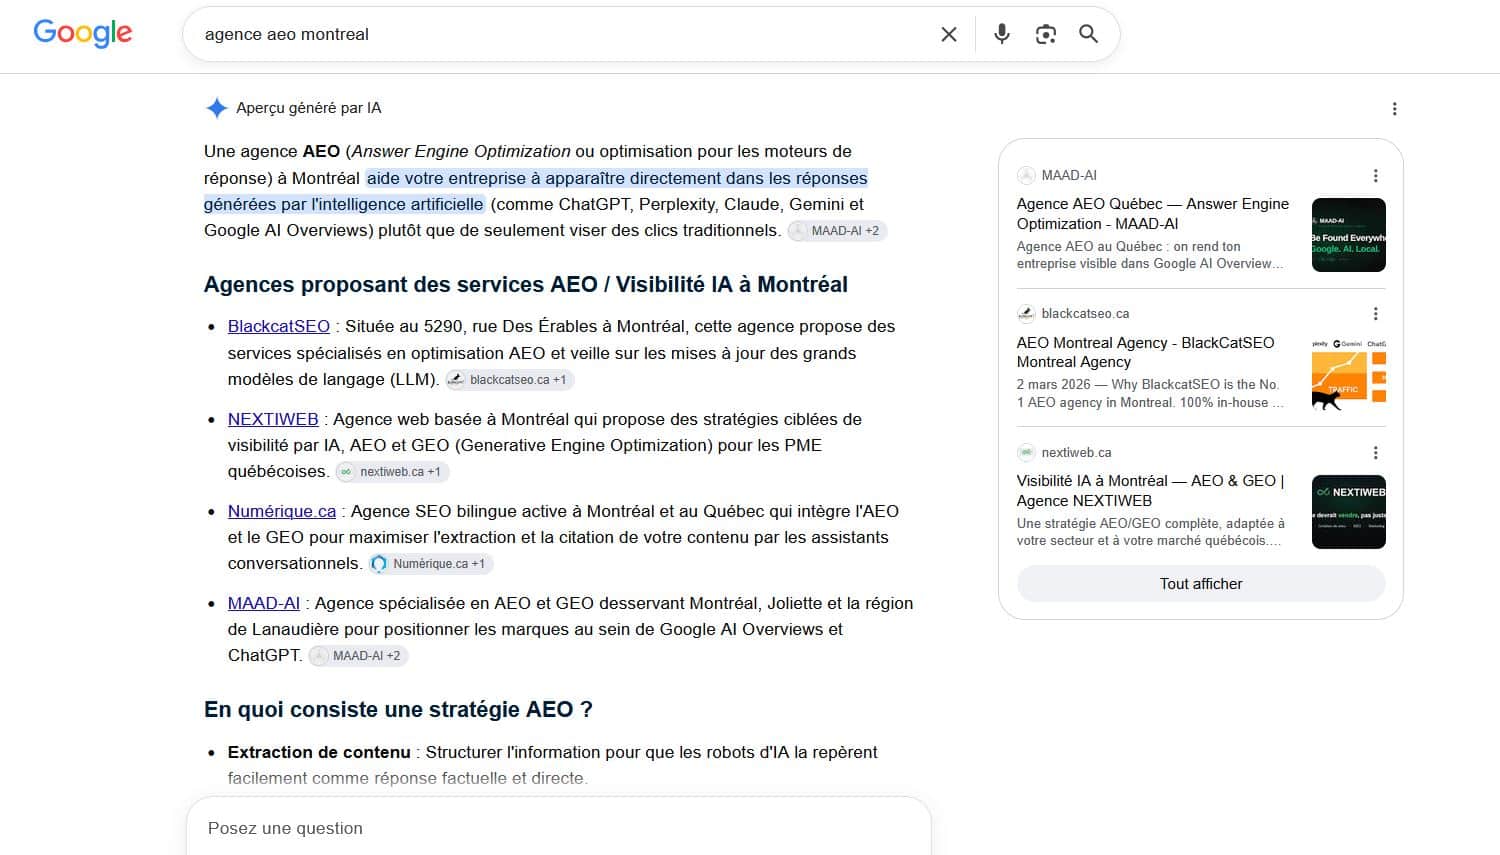Open the BlackcatSEO link in the list
Screen dimensions: 1500x855
(279, 326)
